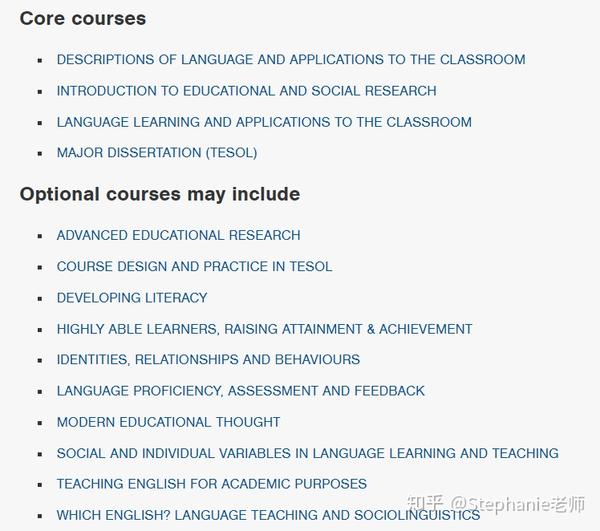This screenshot has width=600, height=531.
Task: Select the Major Dissertation (TESOL) link
Action: tap(157, 153)
